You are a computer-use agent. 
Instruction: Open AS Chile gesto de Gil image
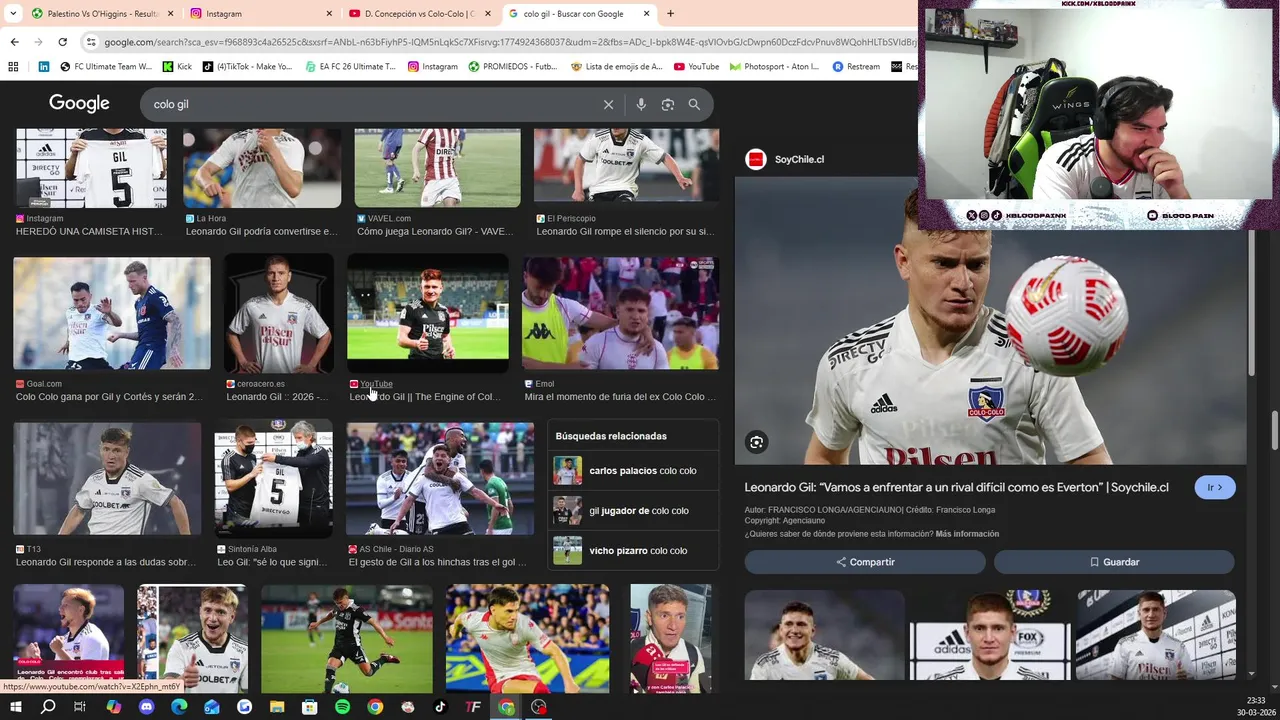point(440,479)
